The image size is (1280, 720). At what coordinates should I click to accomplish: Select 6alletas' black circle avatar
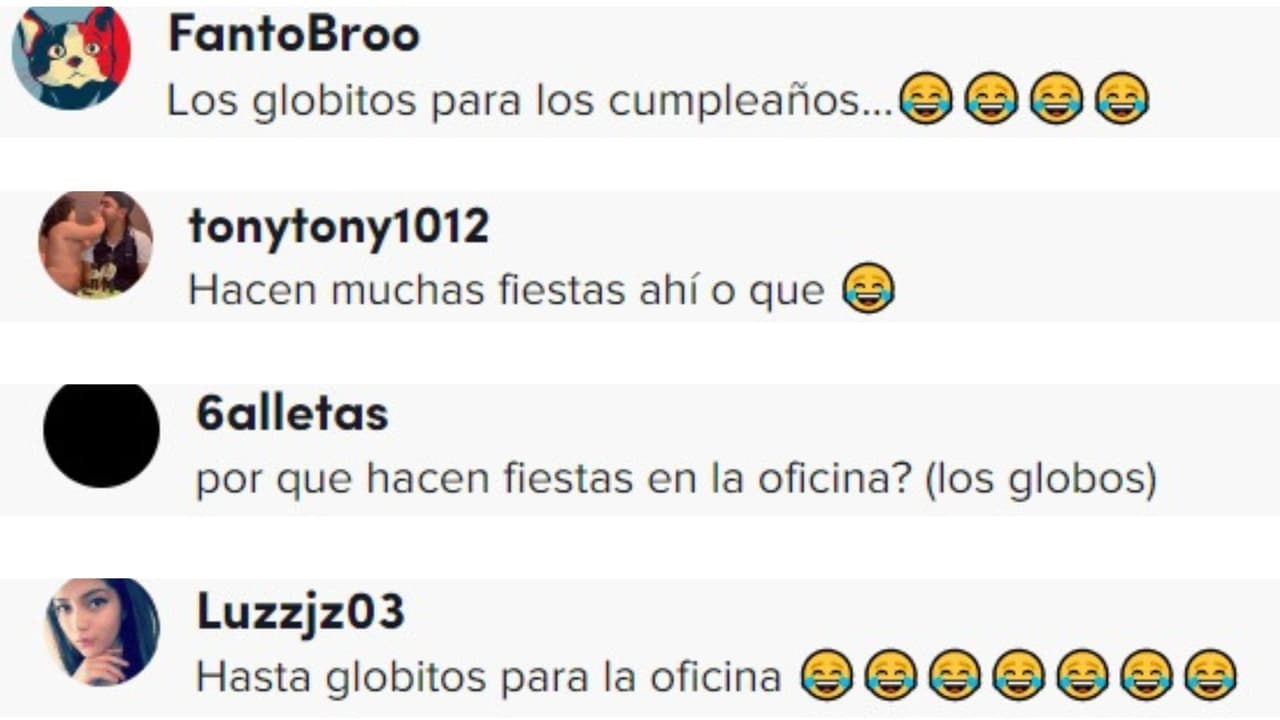coord(101,435)
